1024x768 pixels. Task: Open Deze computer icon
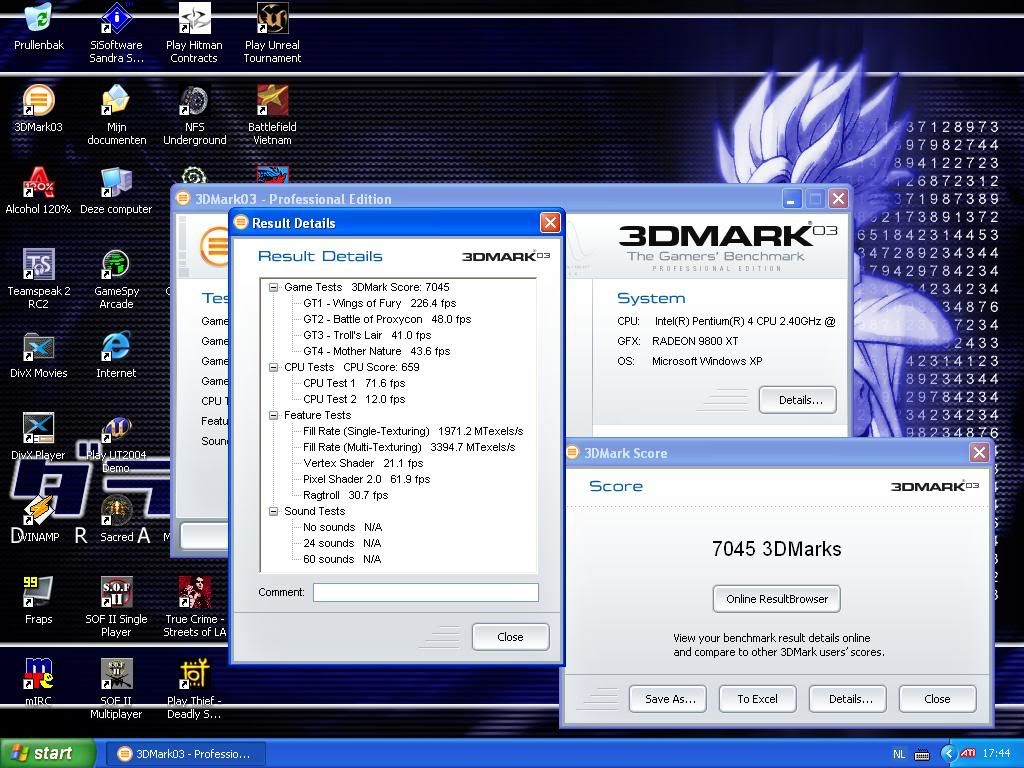point(116,191)
